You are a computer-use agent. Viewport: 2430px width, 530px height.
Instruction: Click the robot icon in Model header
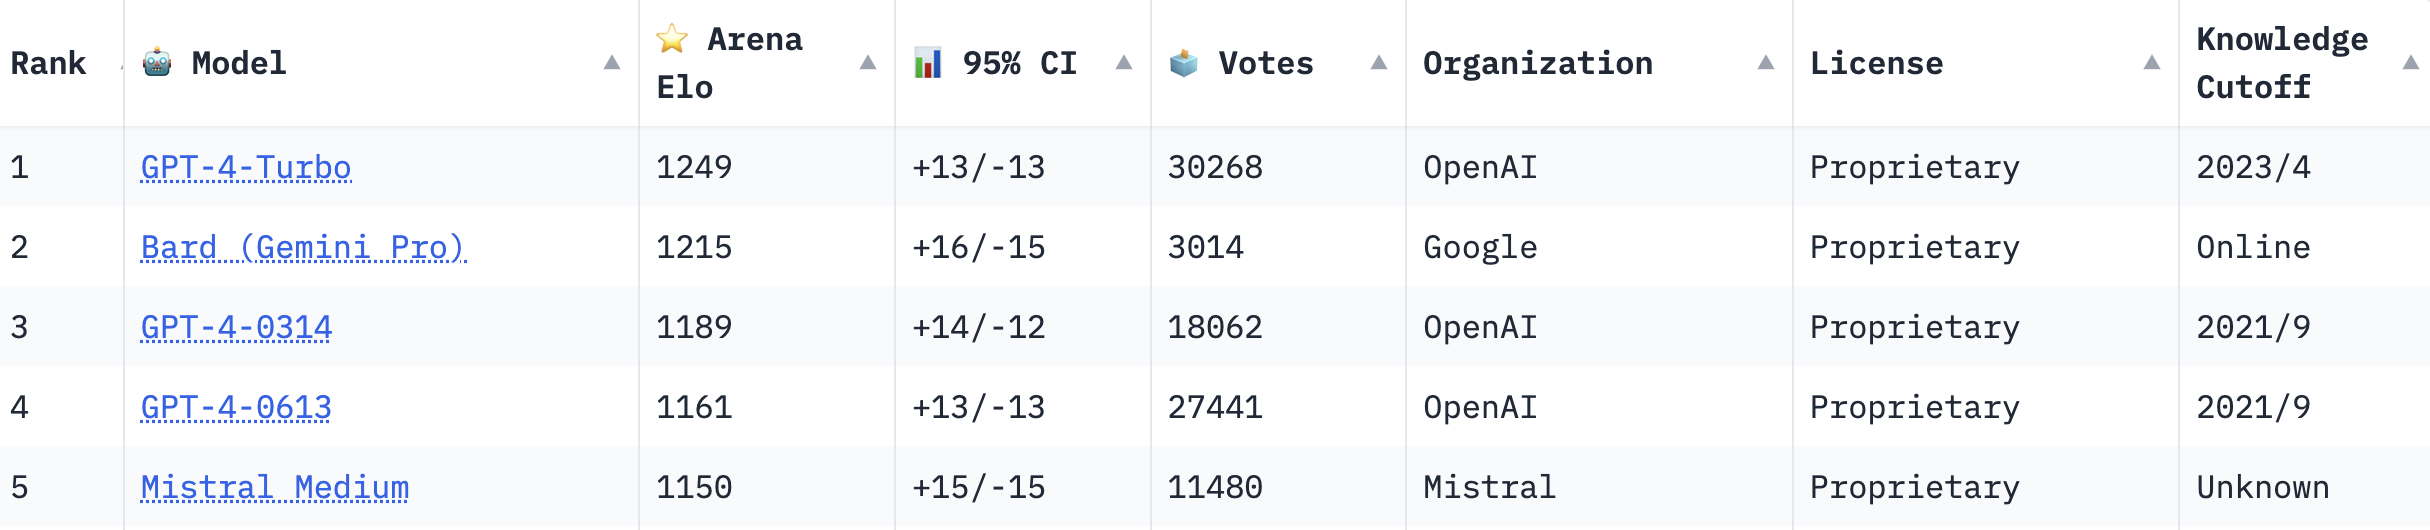click(157, 63)
